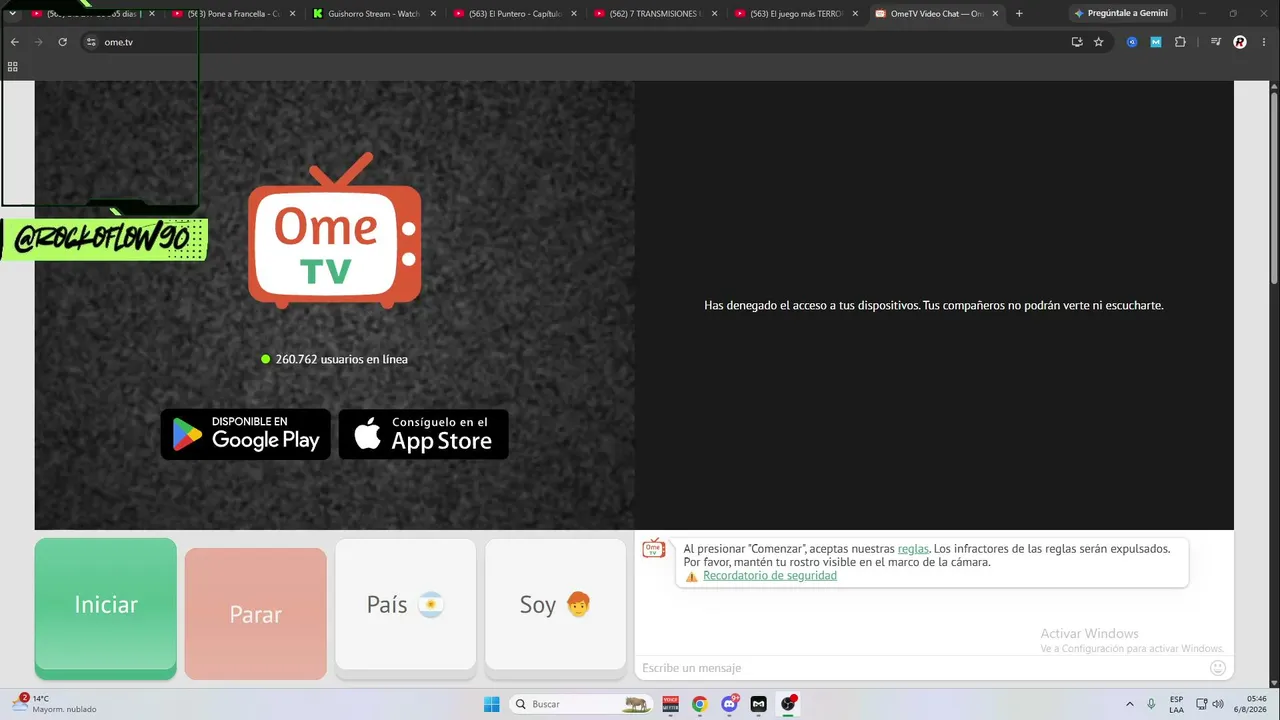Click the Parar button

(256, 614)
